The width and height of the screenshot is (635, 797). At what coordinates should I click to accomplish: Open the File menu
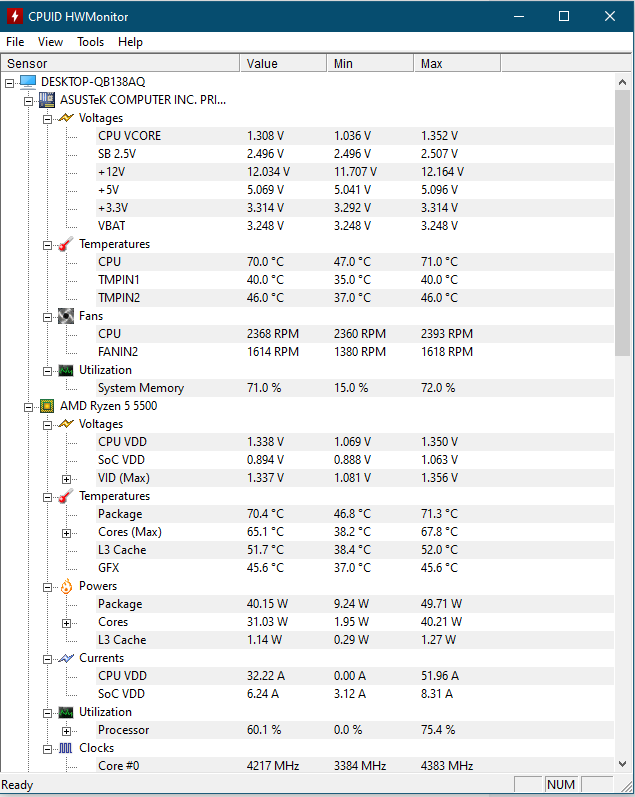(x=15, y=42)
